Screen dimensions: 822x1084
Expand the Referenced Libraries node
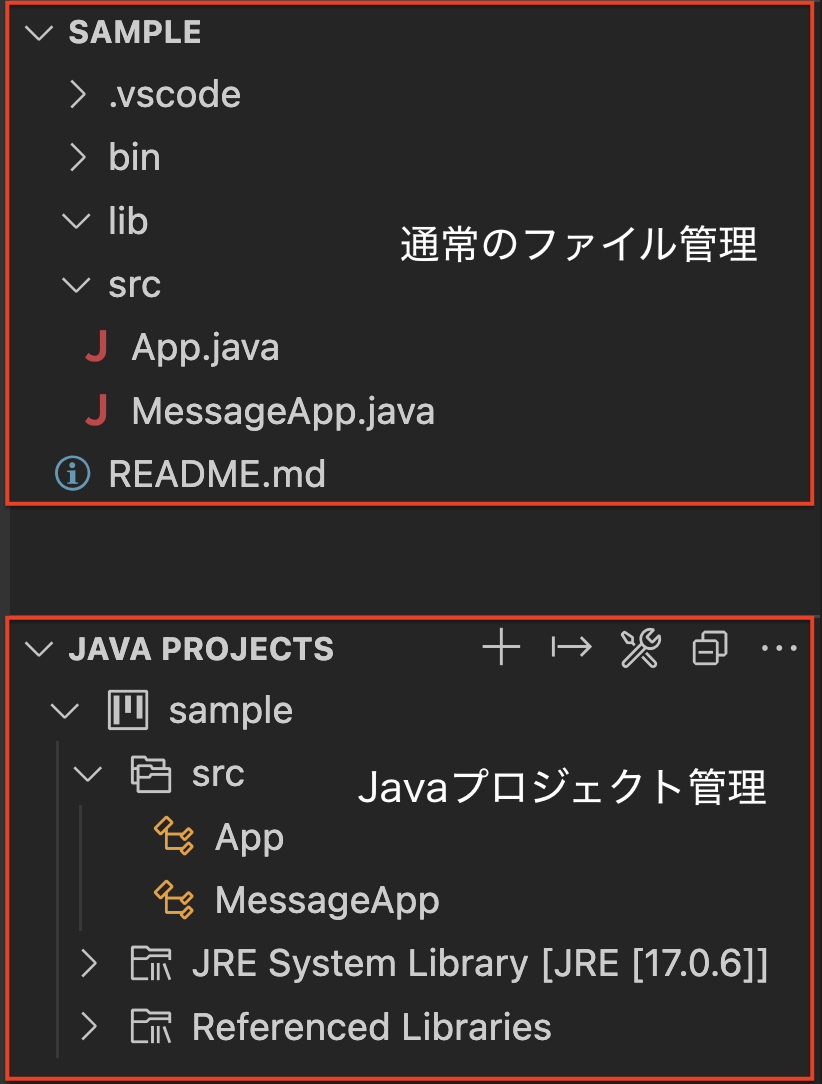[89, 1027]
